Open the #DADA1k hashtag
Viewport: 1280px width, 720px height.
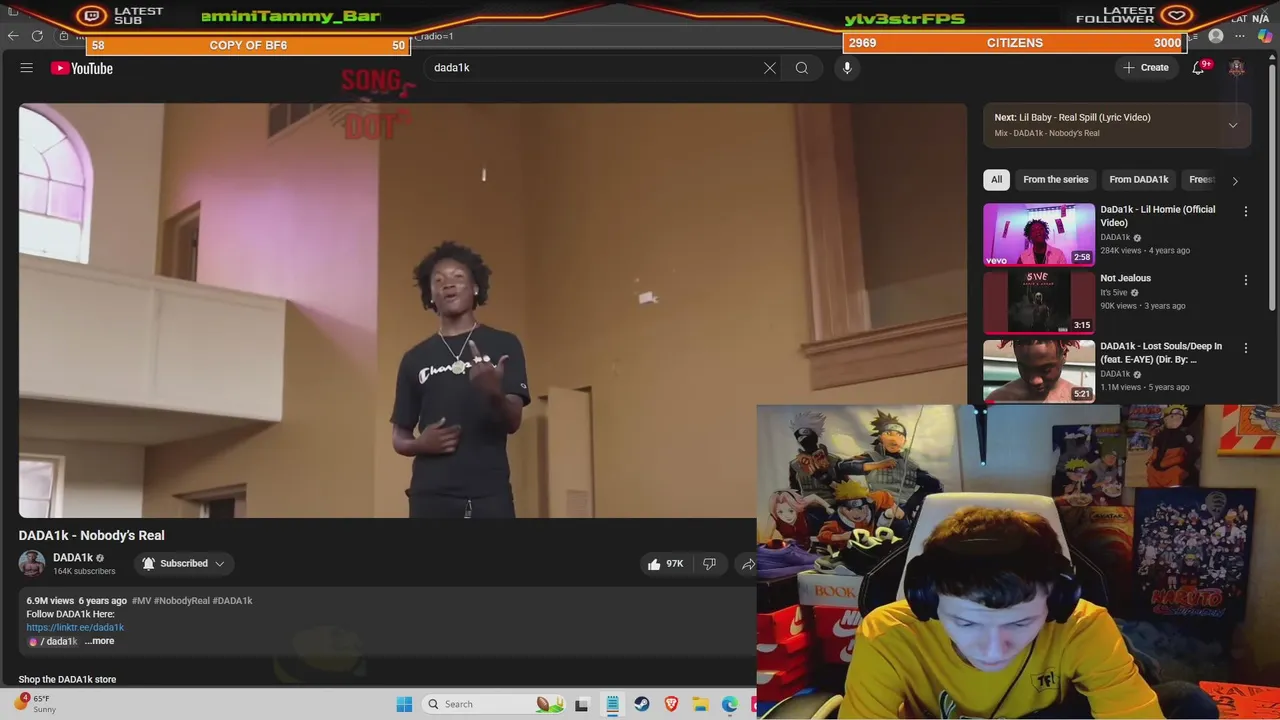pos(232,601)
